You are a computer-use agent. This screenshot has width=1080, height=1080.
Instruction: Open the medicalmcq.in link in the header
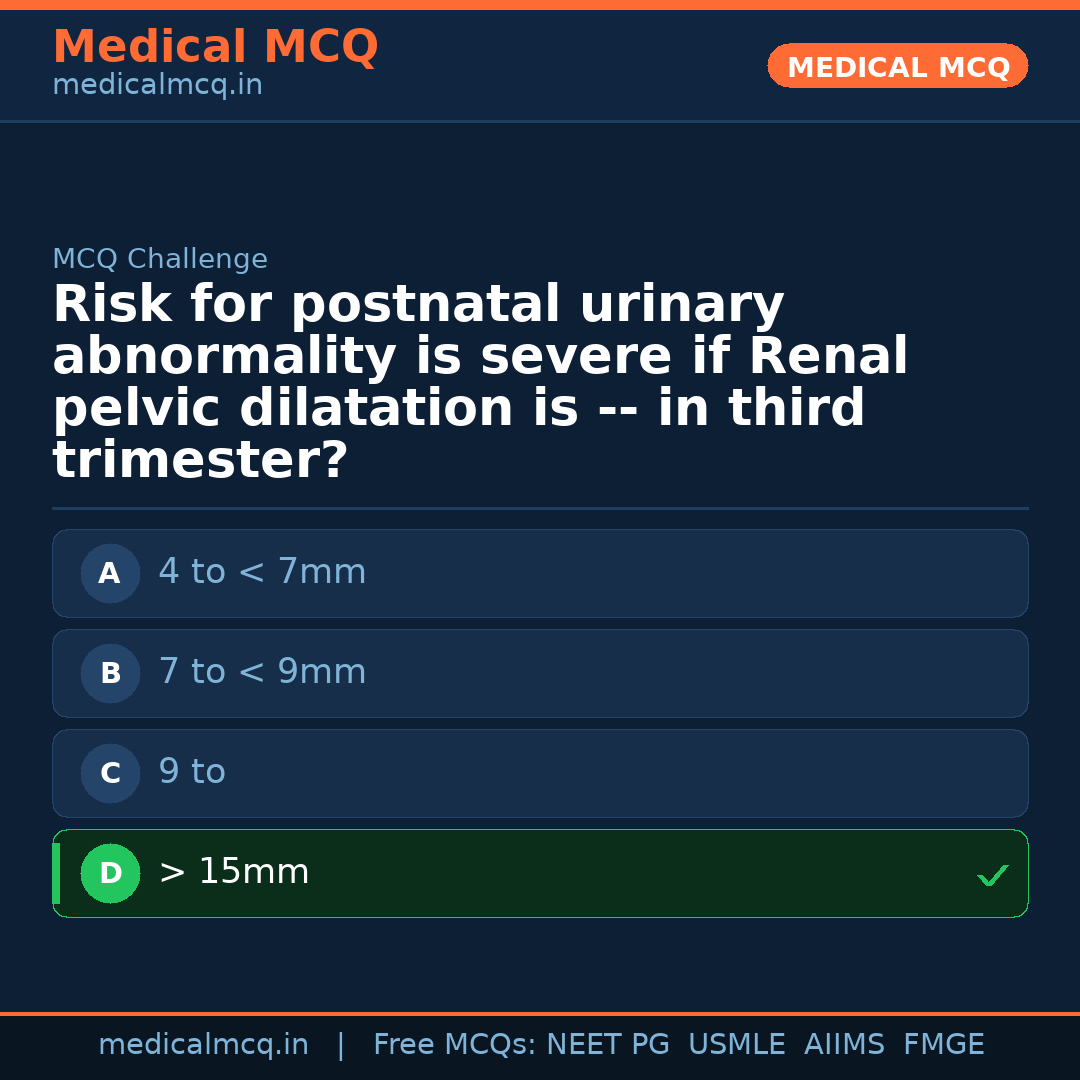[x=157, y=86]
